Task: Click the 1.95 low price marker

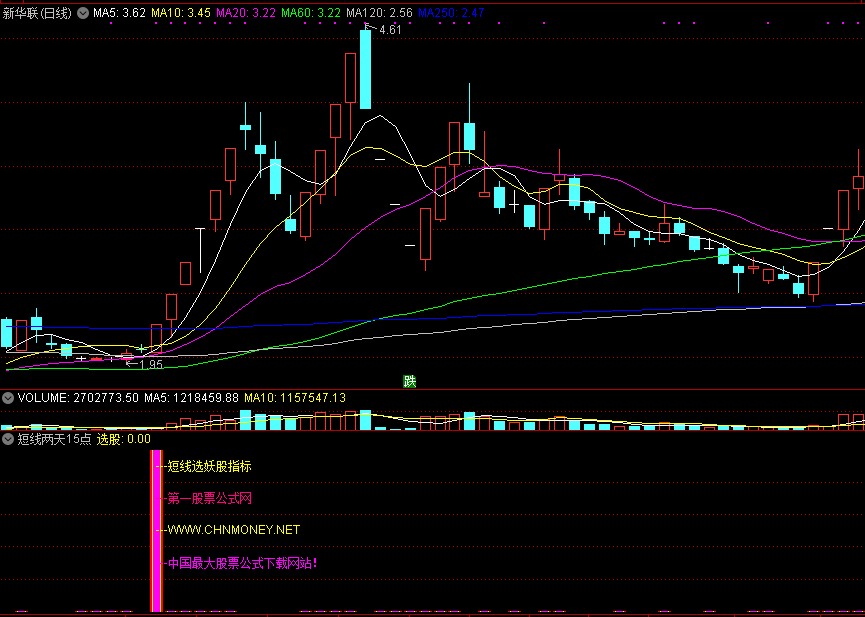Action: tap(151, 364)
